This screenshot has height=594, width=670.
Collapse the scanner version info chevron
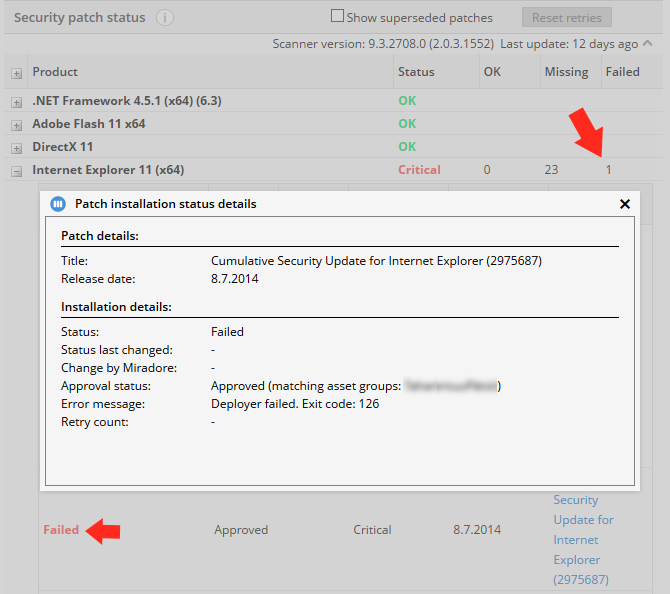tap(648, 43)
